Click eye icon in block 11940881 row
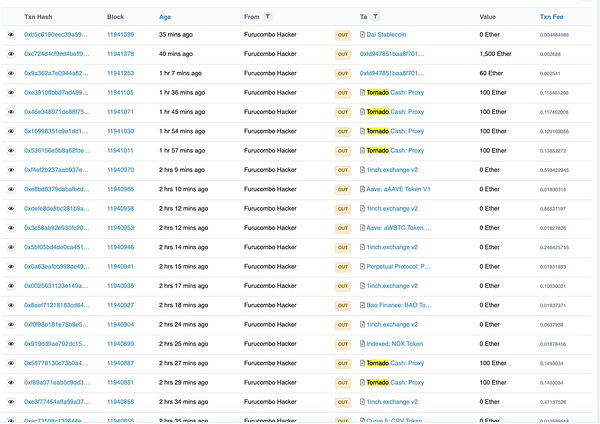Image resolution: width=600 pixels, height=424 pixels. pos(11,382)
